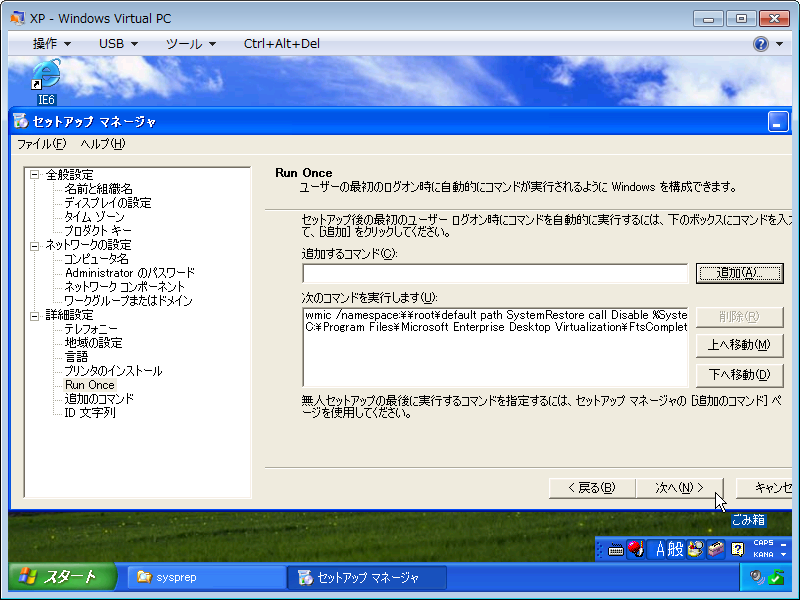Click the green security check tray icon
The width and height of the screenshot is (800, 600).
click(x=776, y=578)
